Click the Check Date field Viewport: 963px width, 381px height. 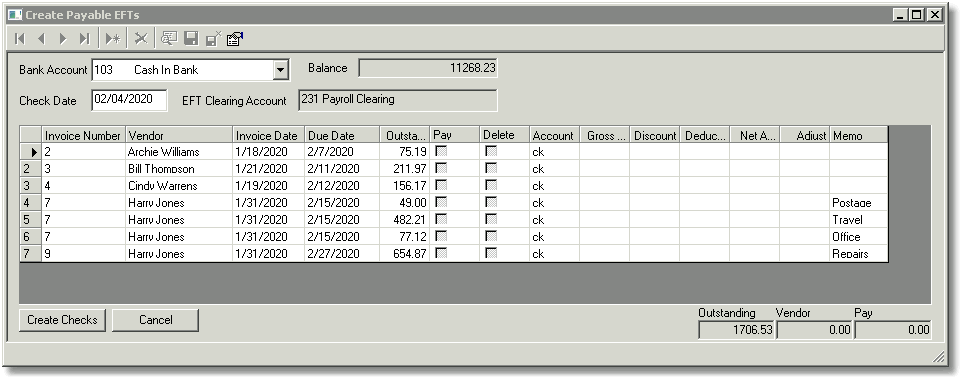[x=129, y=100]
